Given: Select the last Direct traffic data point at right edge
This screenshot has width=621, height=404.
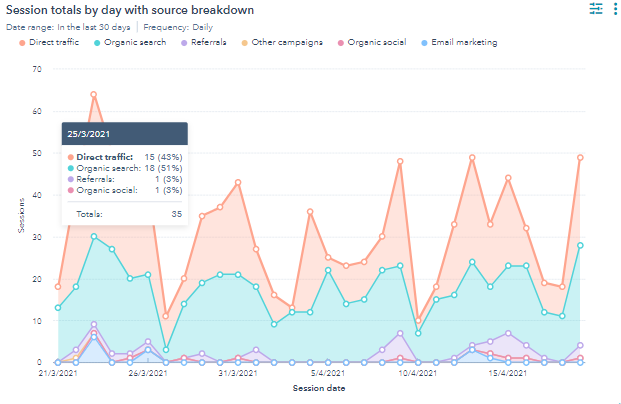Looking at the screenshot, I should click(580, 158).
